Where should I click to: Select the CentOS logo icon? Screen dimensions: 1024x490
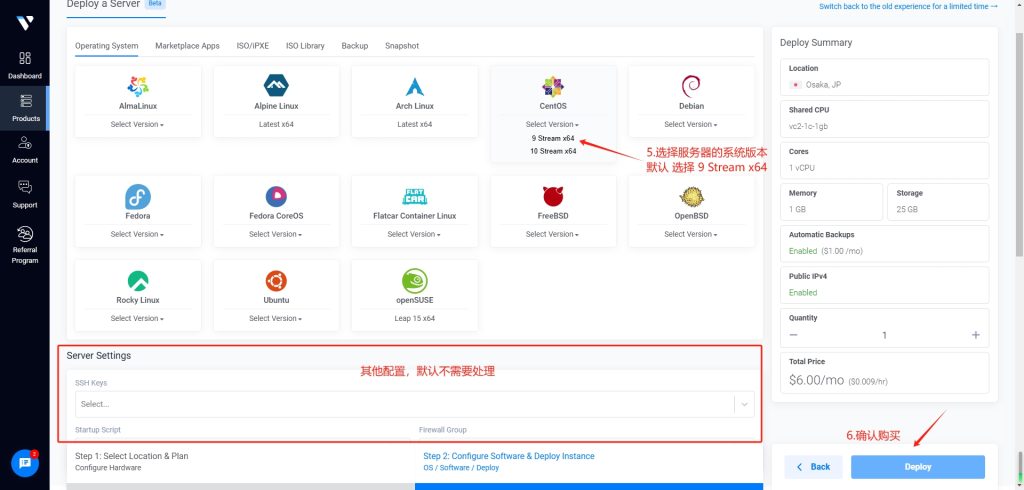[x=553, y=86]
